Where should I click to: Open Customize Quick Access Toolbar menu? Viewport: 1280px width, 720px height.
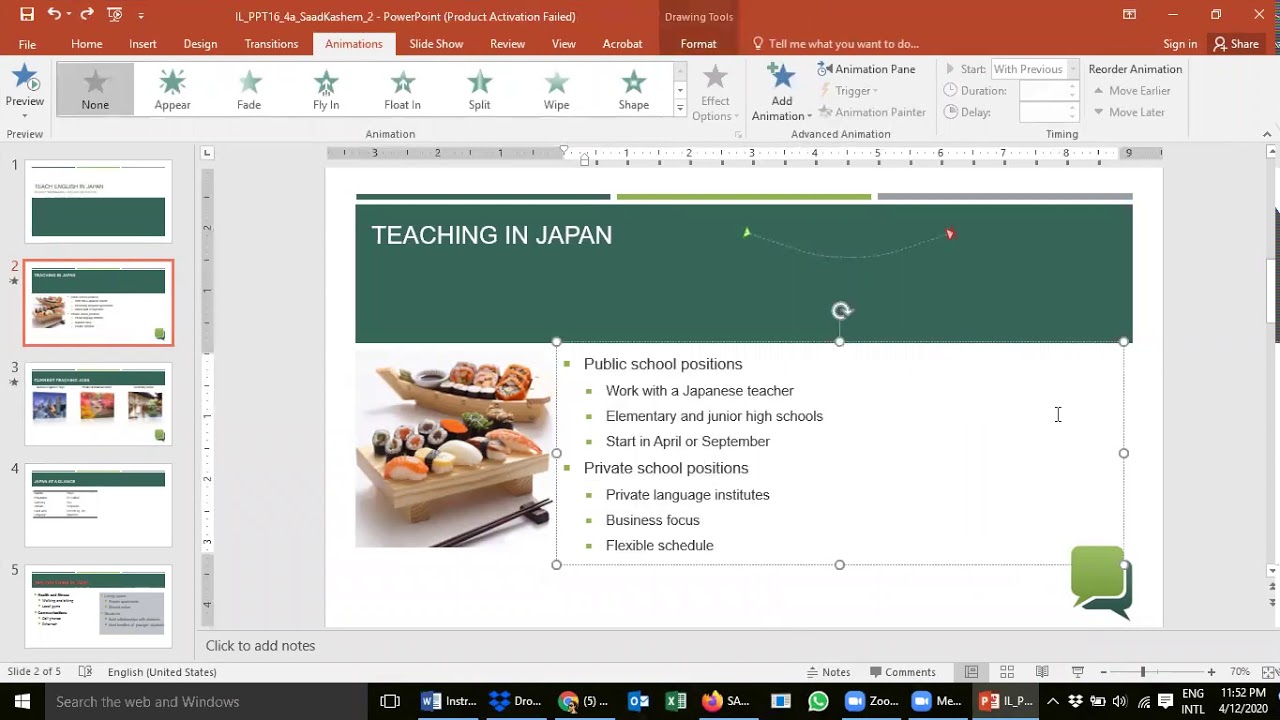[x=141, y=16]
